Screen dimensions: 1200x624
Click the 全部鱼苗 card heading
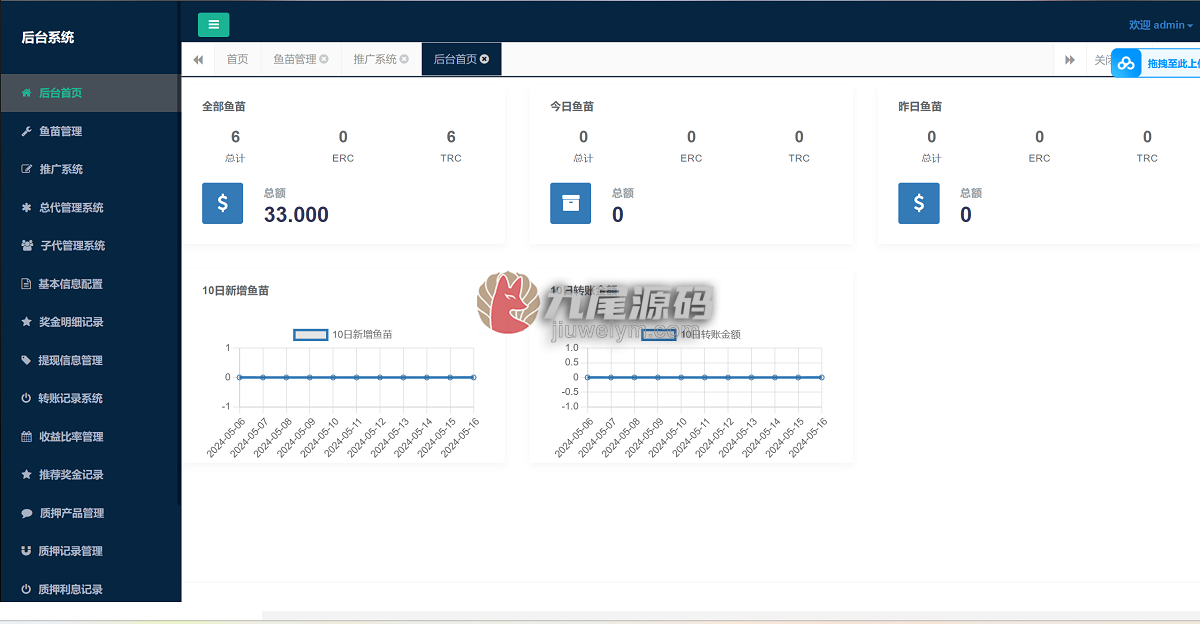pos(222,106)
